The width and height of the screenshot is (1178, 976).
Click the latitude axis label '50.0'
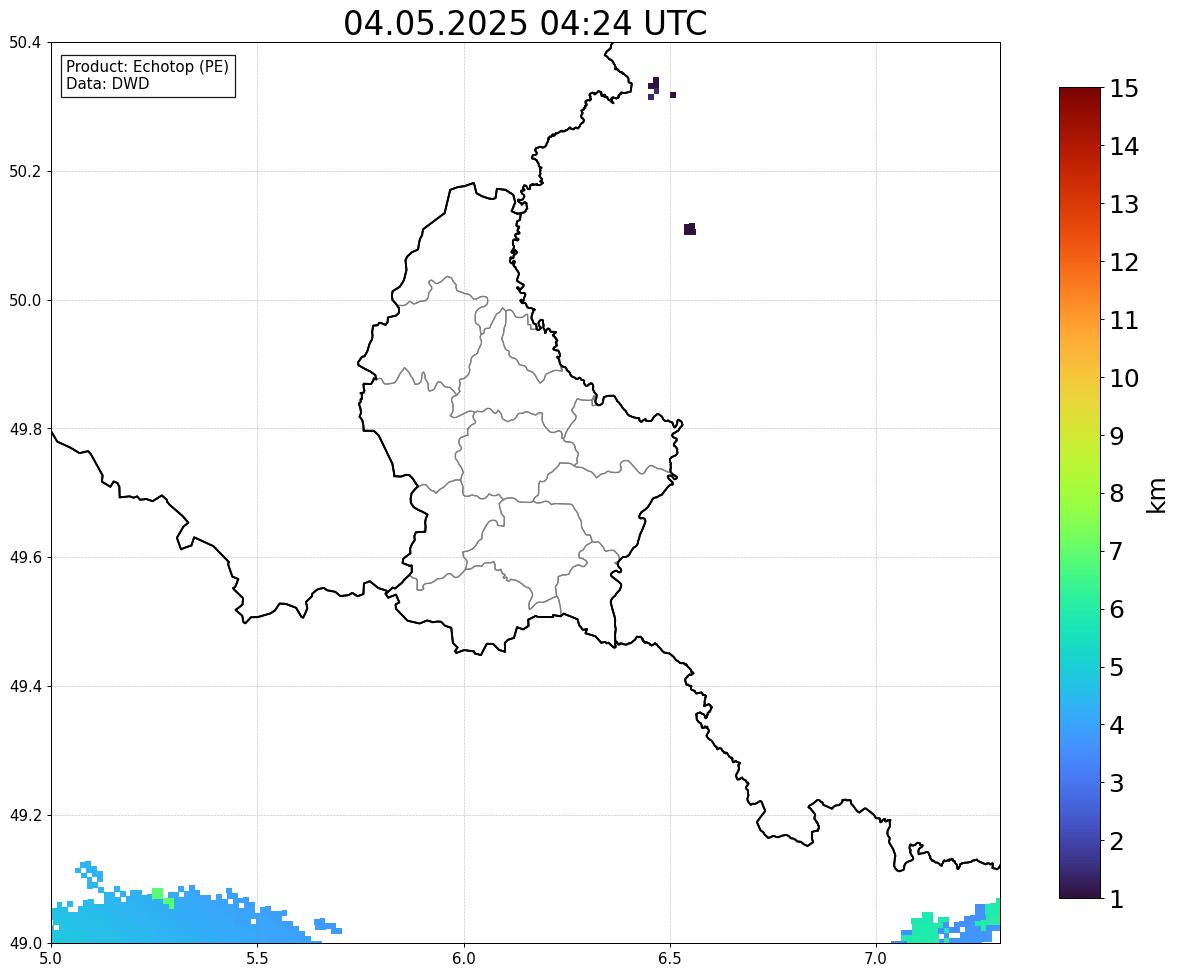click(25, 301)
